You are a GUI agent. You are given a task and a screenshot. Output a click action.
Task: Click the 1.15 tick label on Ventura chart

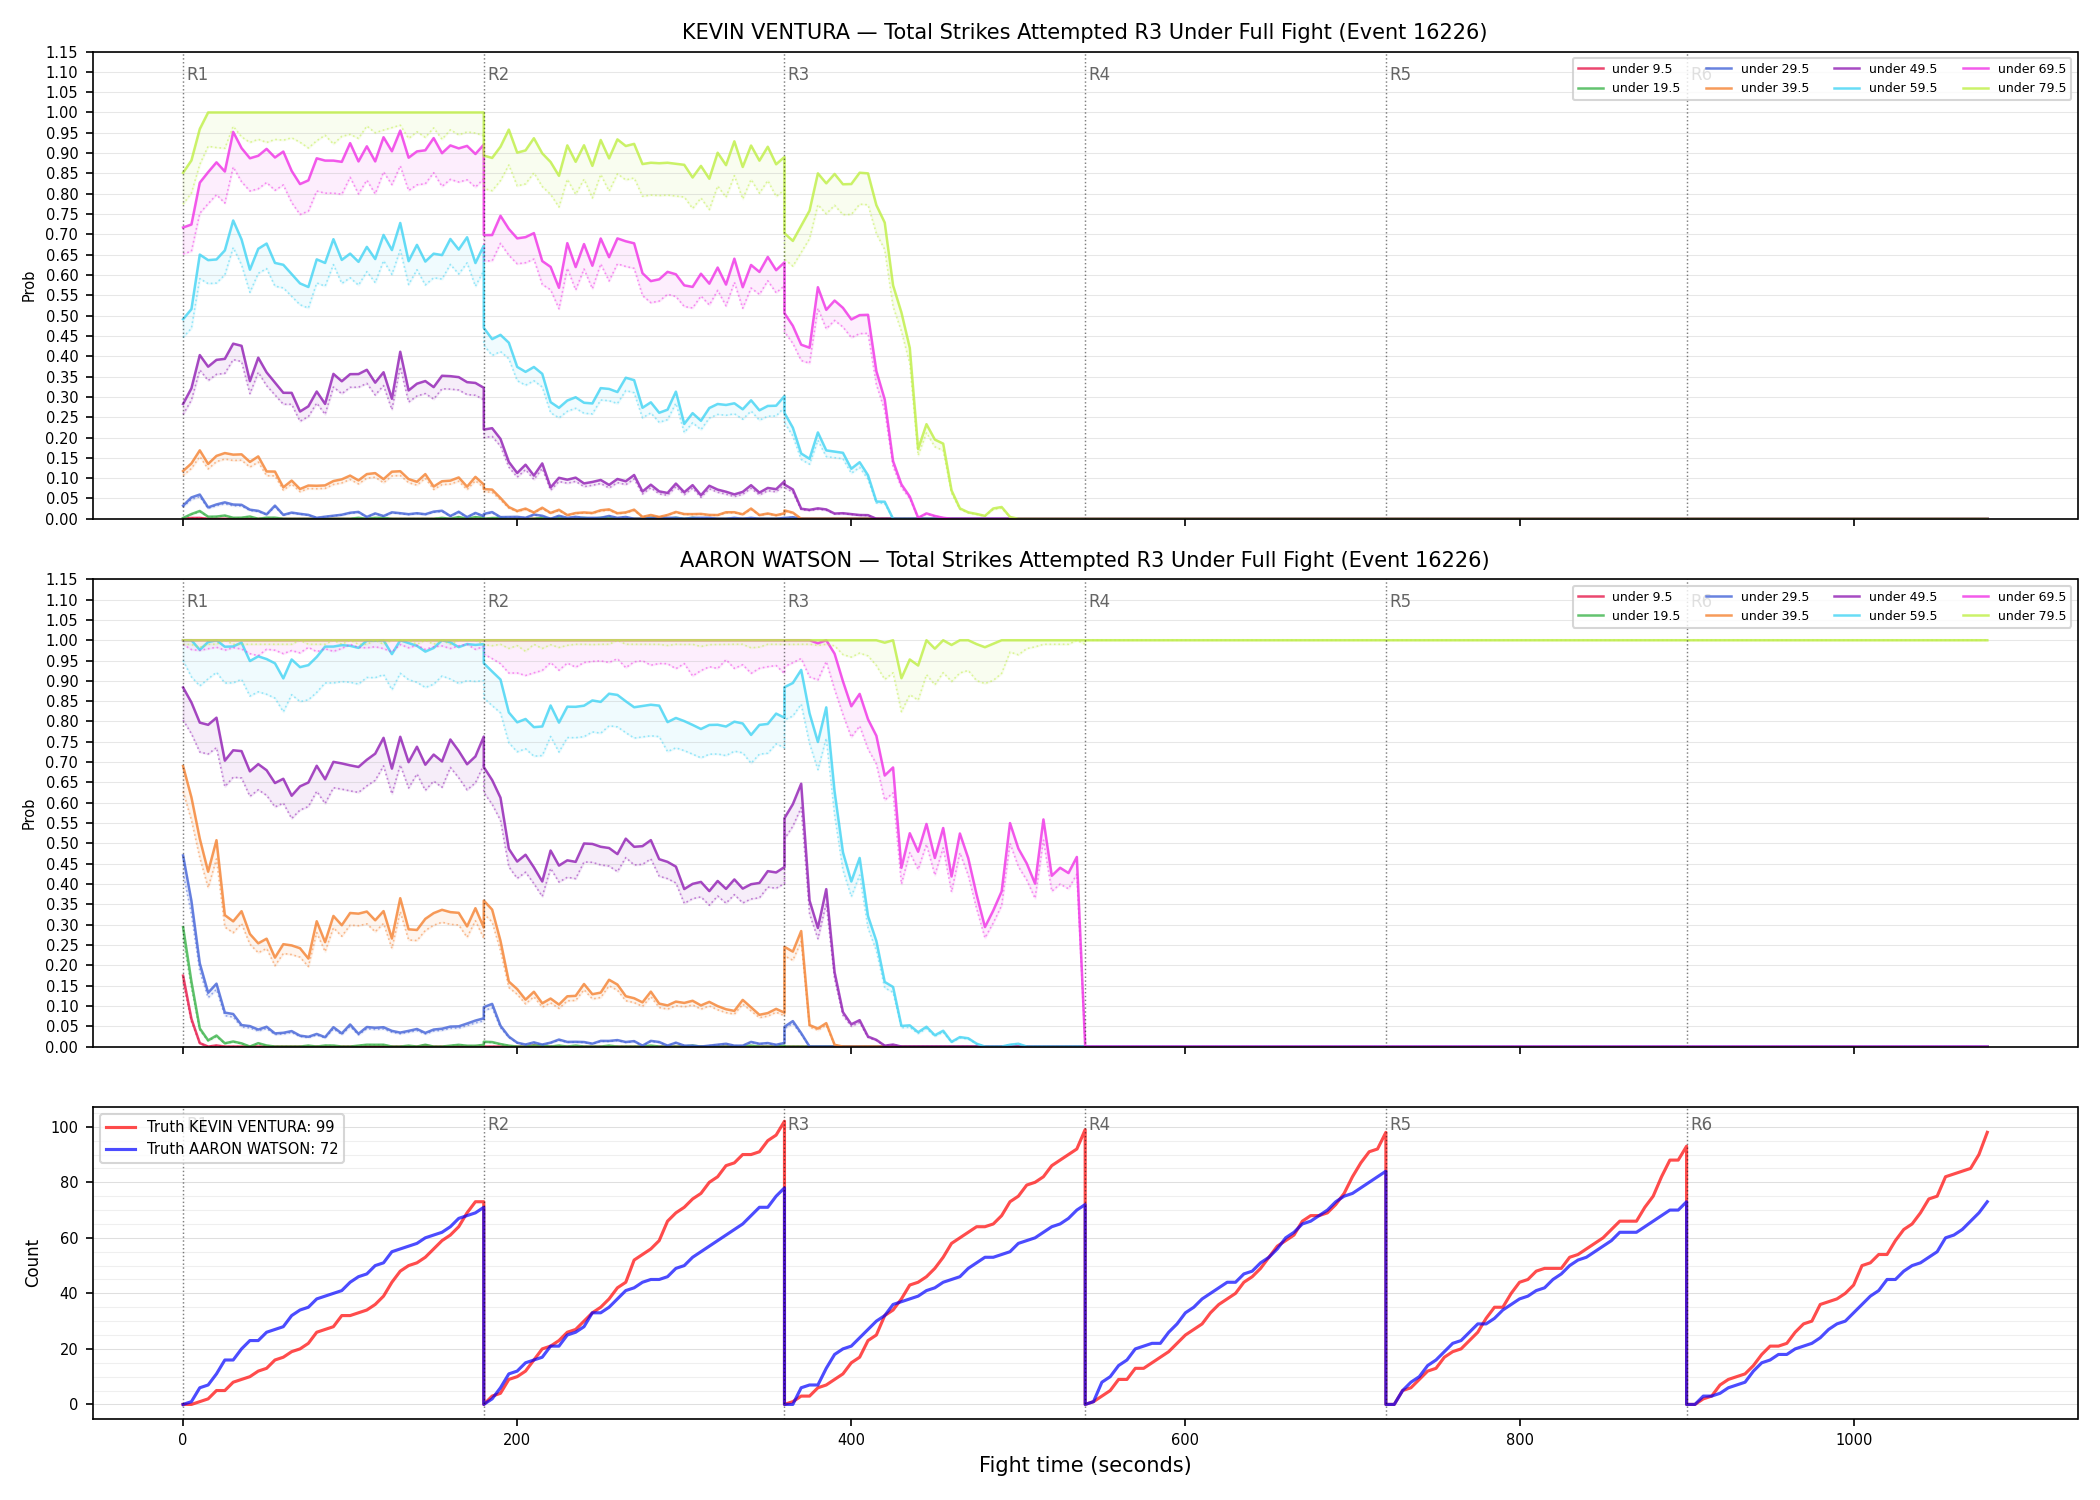coord(61,52)
